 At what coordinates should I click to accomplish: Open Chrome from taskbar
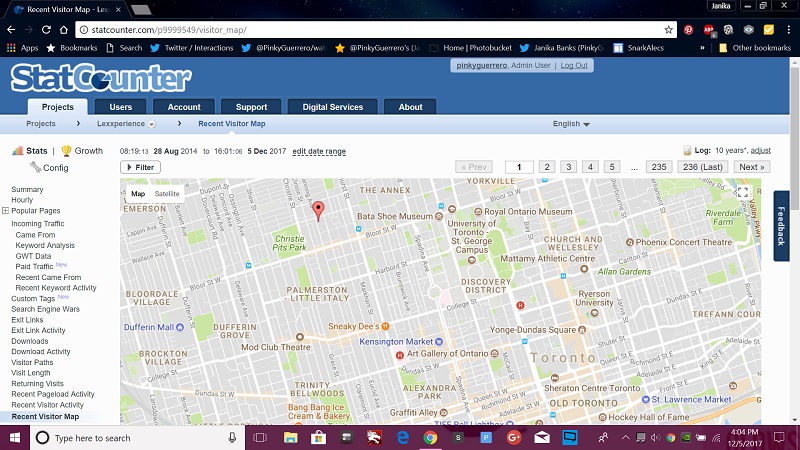430,437
